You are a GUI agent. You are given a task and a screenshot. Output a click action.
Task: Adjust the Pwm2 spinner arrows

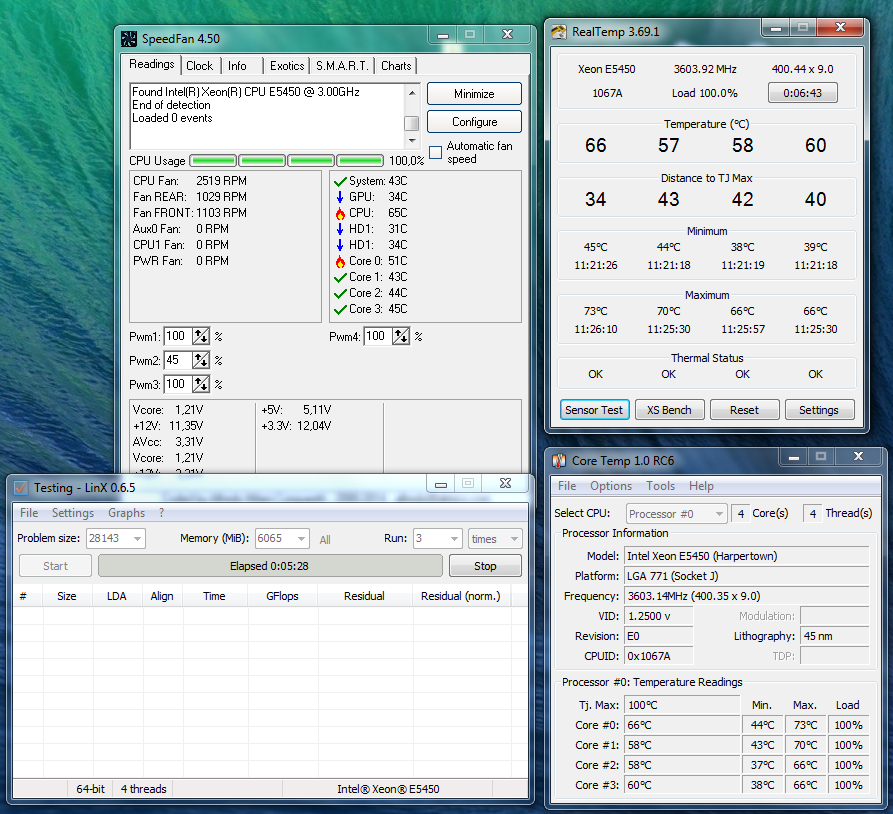pos(200,360)
